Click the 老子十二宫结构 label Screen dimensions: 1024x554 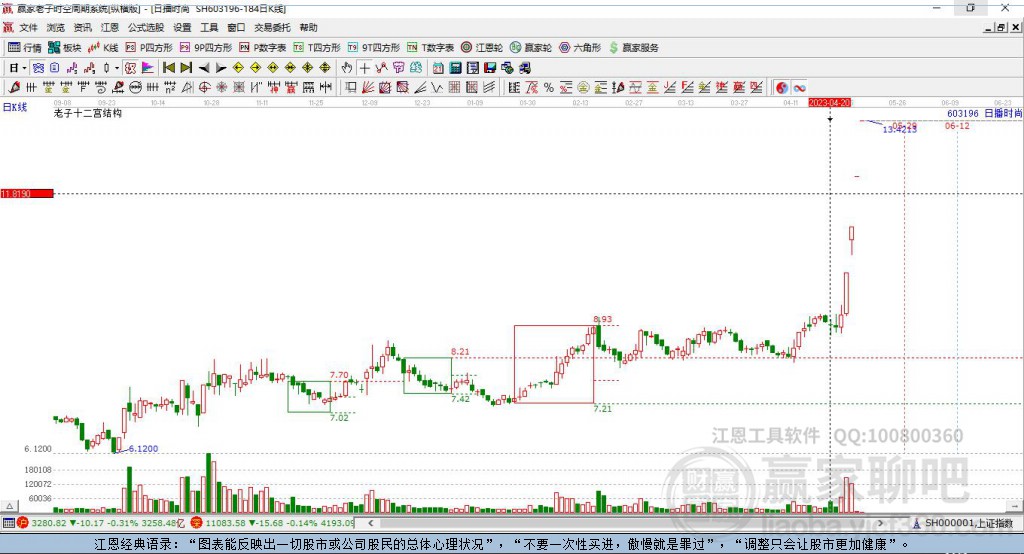tap(88, 113)
